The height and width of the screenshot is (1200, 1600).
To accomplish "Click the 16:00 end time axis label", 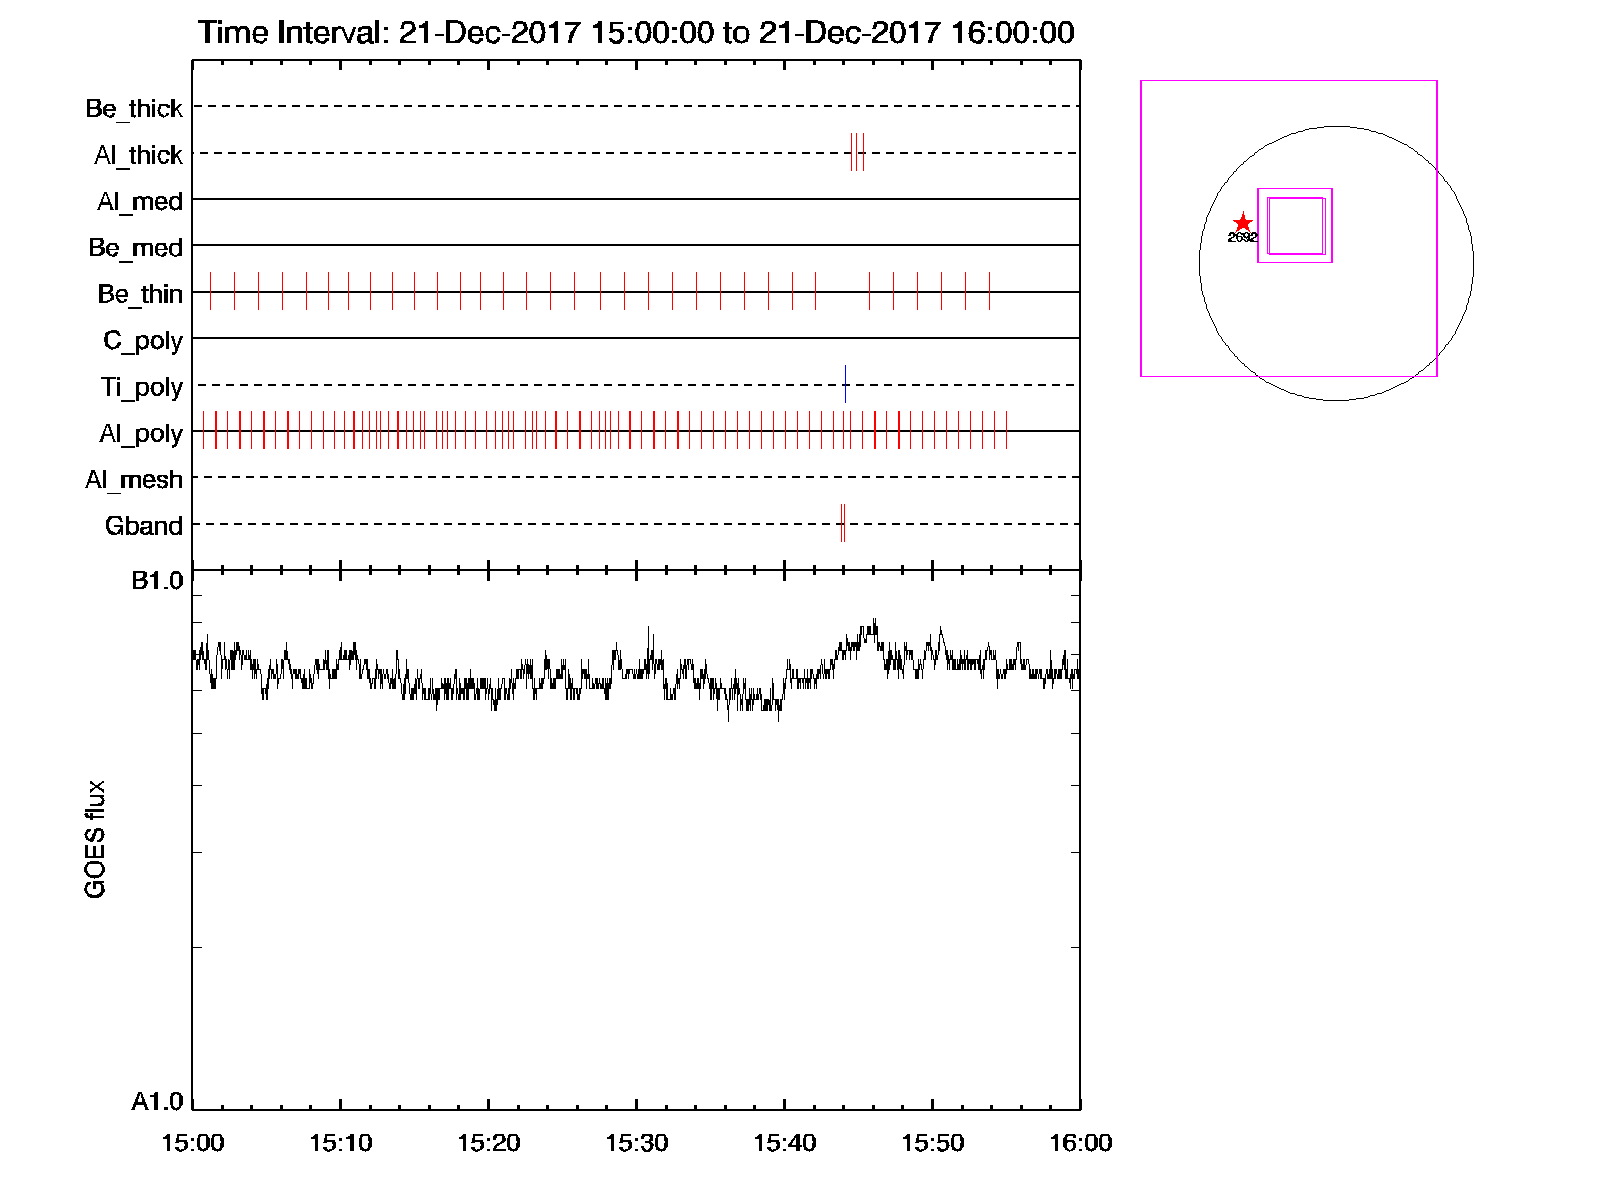I will [x=1080, y=1143].
